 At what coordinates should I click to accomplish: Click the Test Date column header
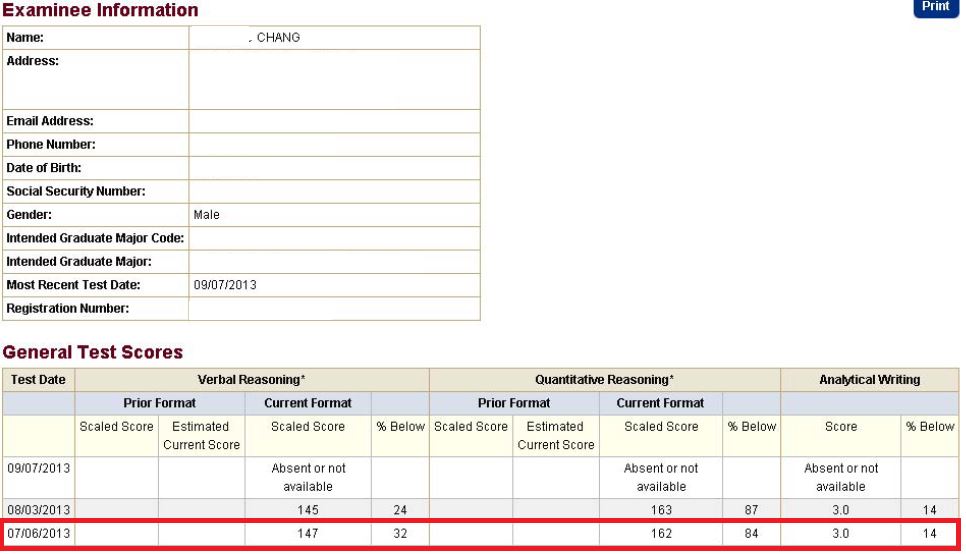38,380
